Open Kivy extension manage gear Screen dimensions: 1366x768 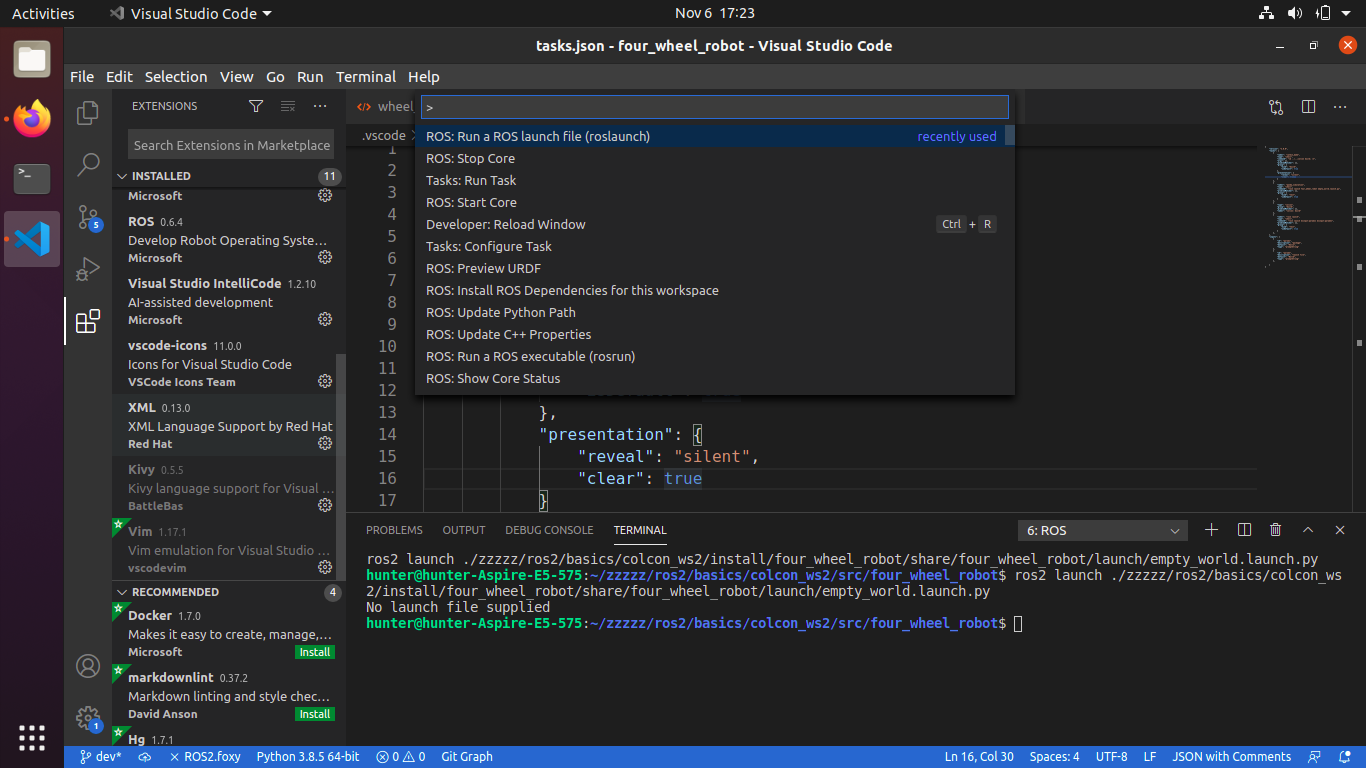coord(325,506)
